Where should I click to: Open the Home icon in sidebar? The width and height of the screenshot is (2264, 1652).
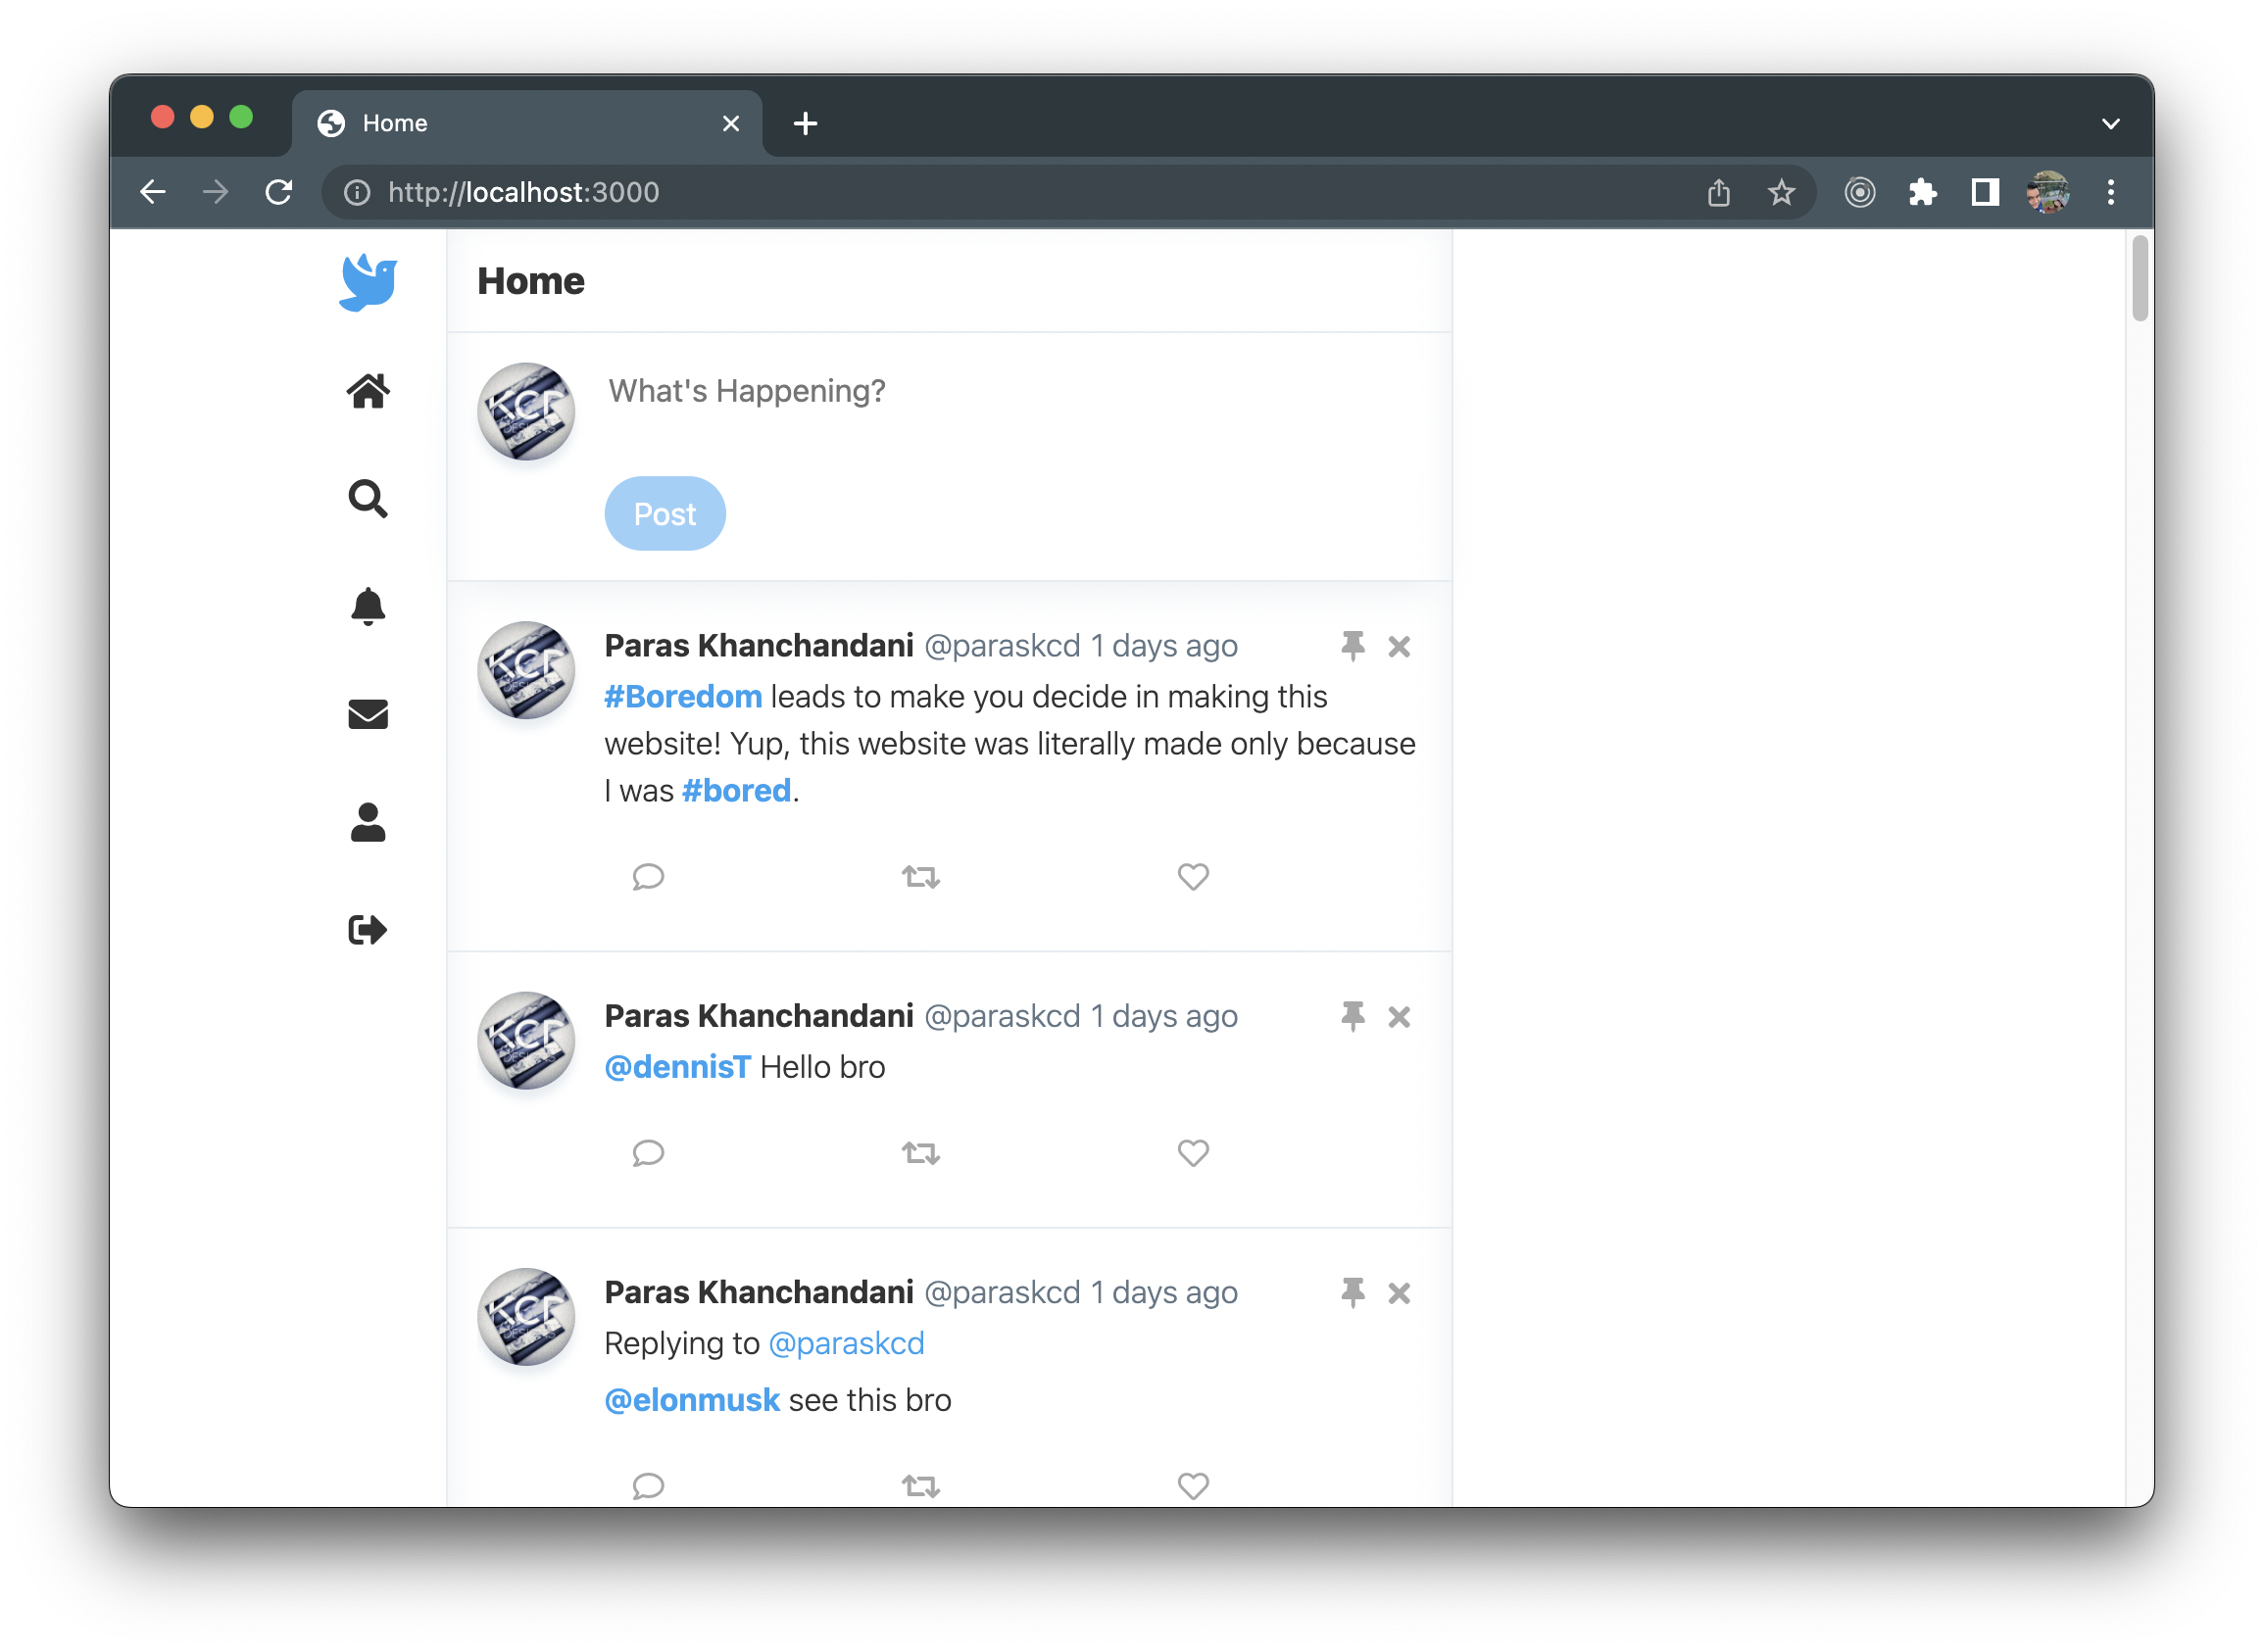click(368, 391)
